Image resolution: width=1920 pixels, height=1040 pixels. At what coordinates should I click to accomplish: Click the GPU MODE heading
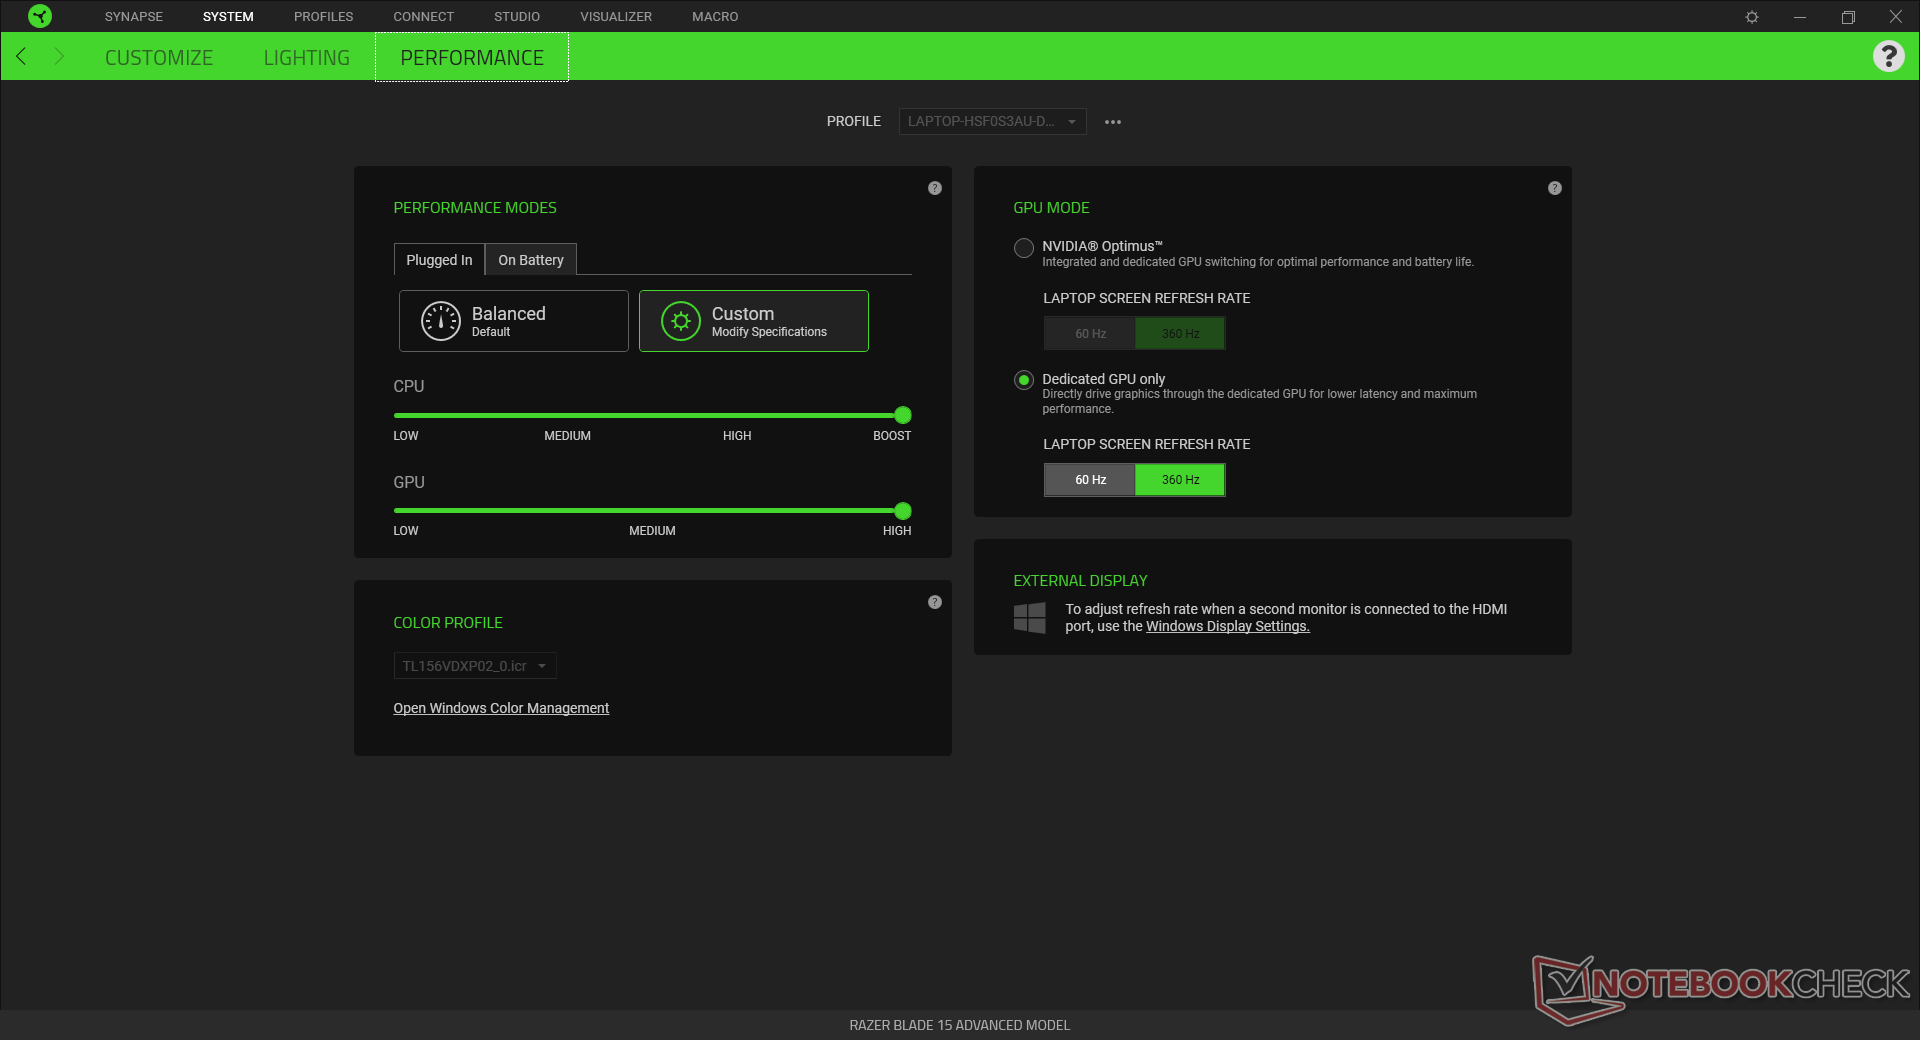pyautogui.click(x=1051, y=208)
